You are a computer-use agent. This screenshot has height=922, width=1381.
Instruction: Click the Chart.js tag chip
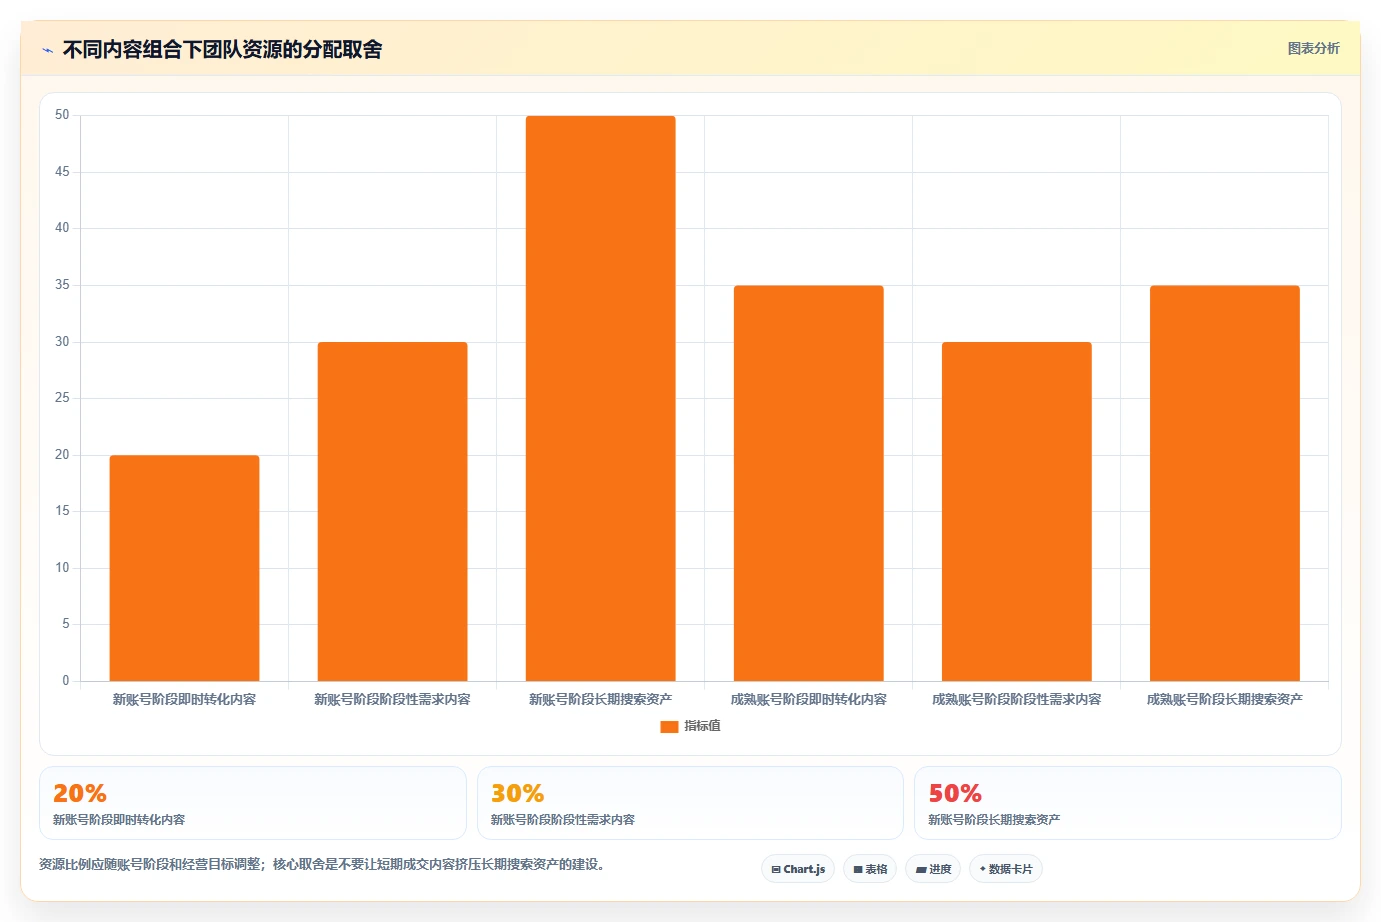pos(798,869)
